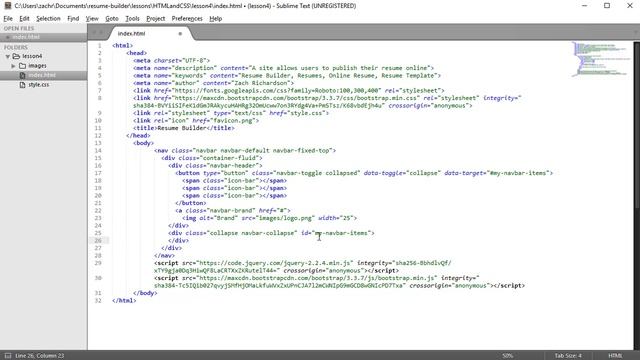Viewport: 640px width, 360px height.
Task: Click the div class="navbar-header" line
Action: click(x=215, y=165)
